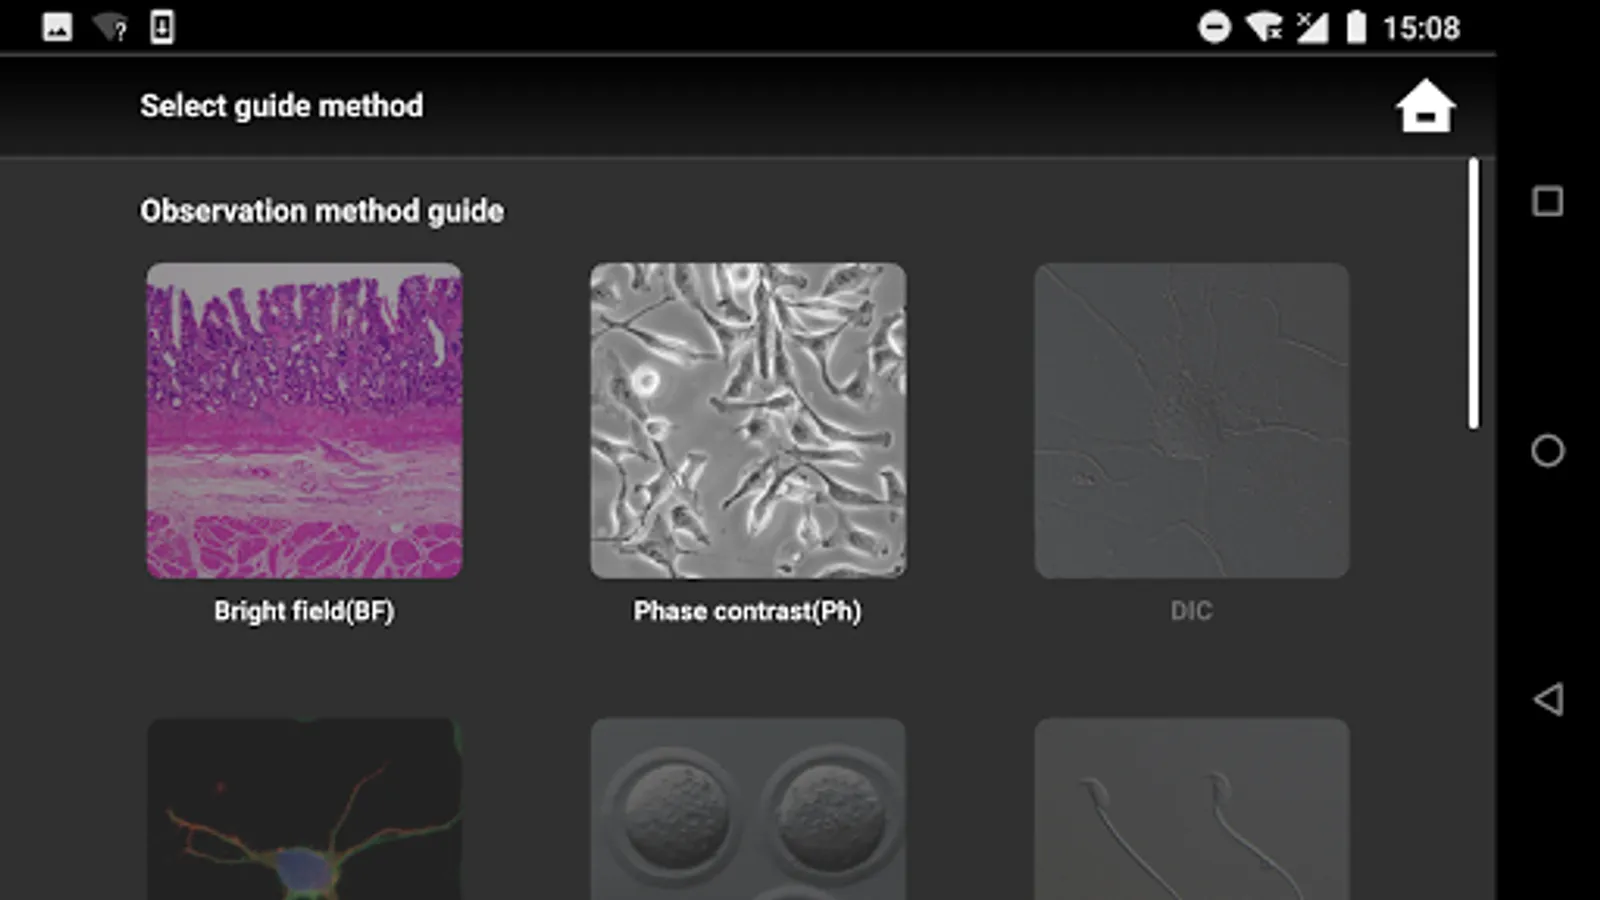Tap the do-not-disturb status icon
Image resolution: width=1600 pixels, height=900 pixels.
tap(1214, 27)
